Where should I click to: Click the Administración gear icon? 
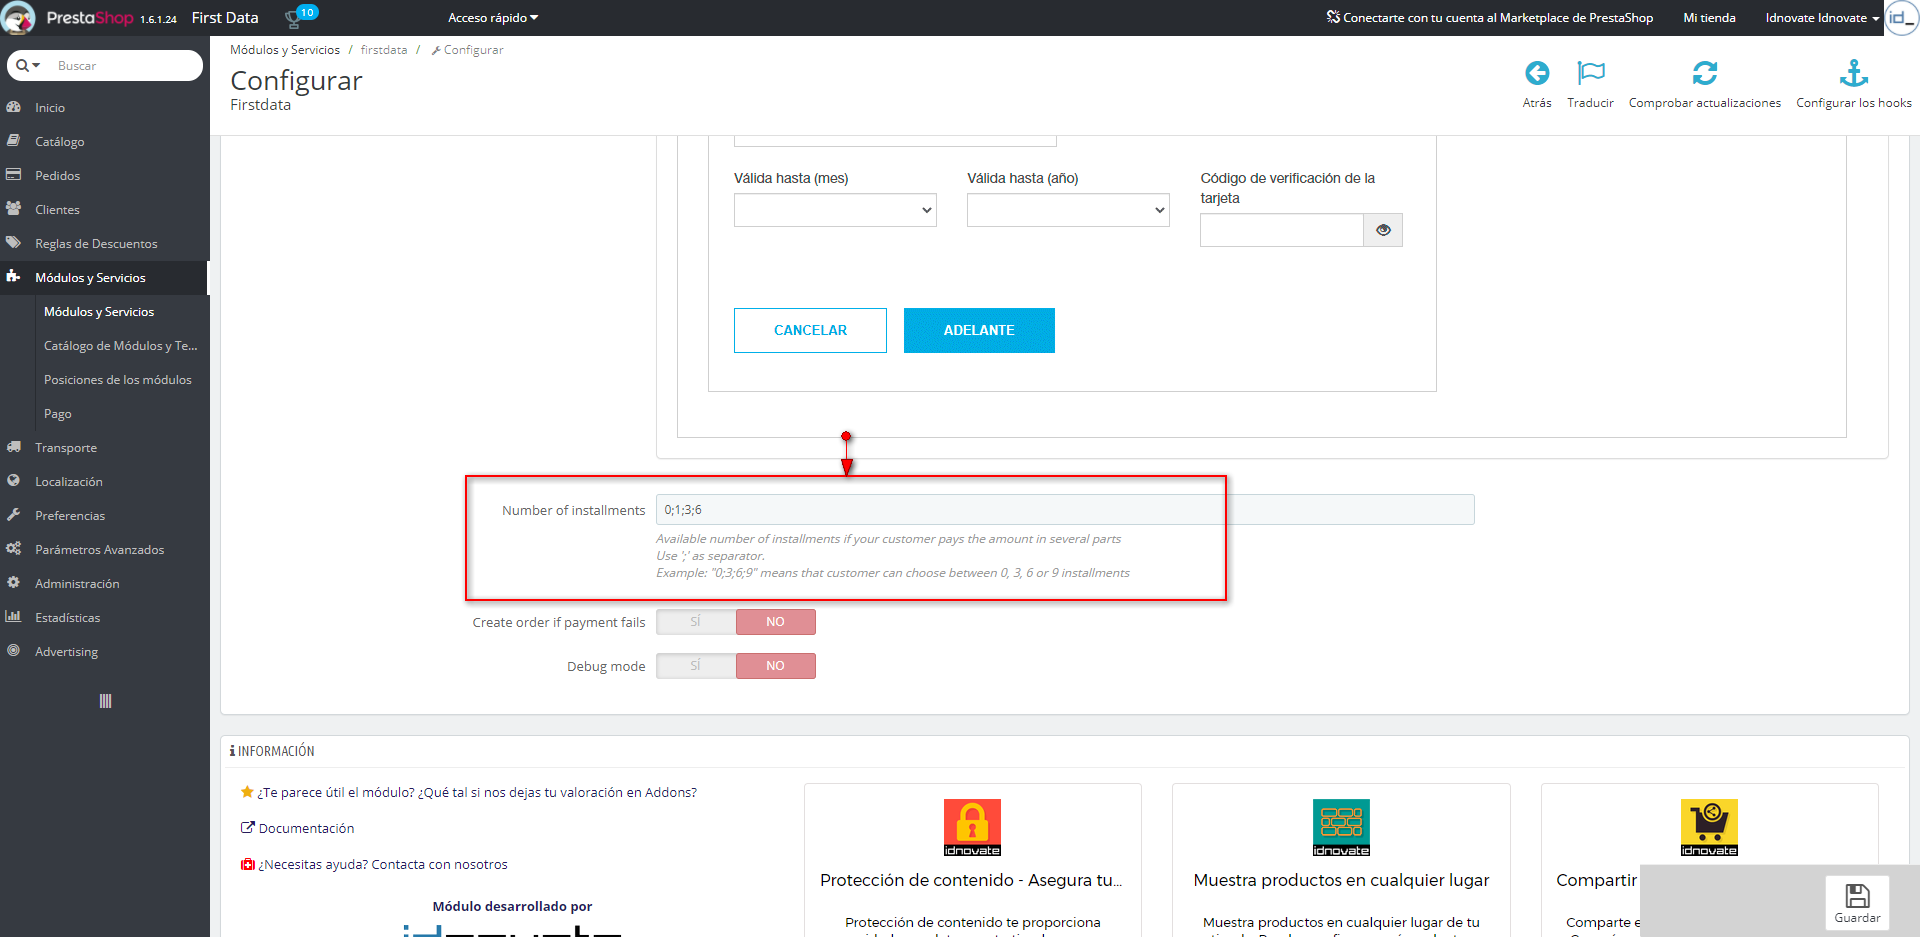pos(14,583)
